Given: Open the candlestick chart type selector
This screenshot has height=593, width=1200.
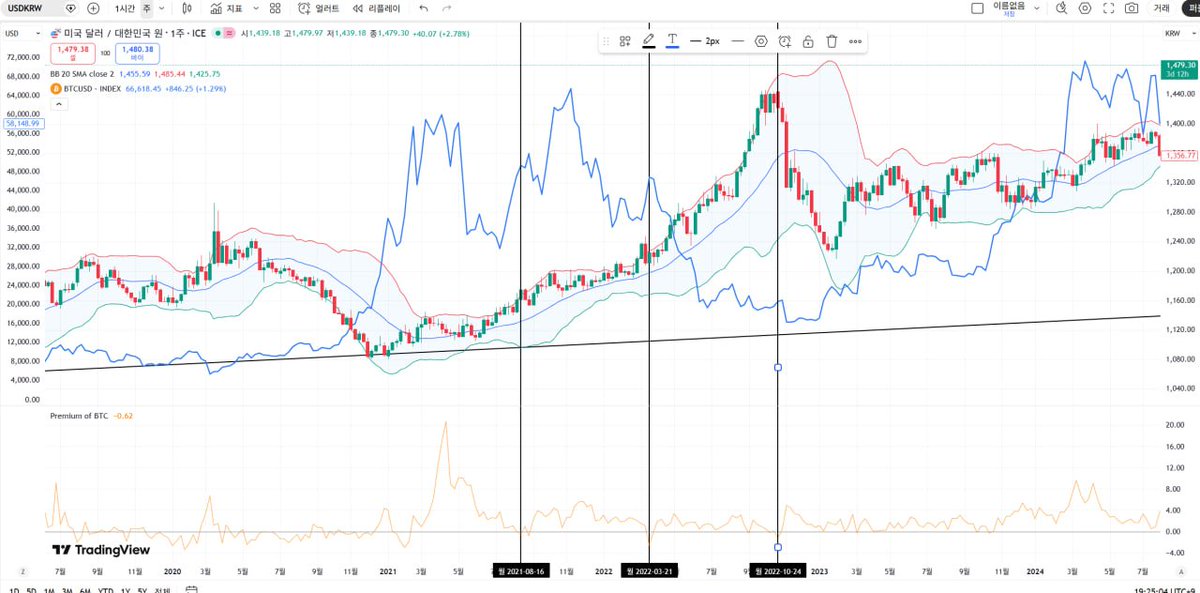Looking at the screenshot, I should tap(187, 8).
